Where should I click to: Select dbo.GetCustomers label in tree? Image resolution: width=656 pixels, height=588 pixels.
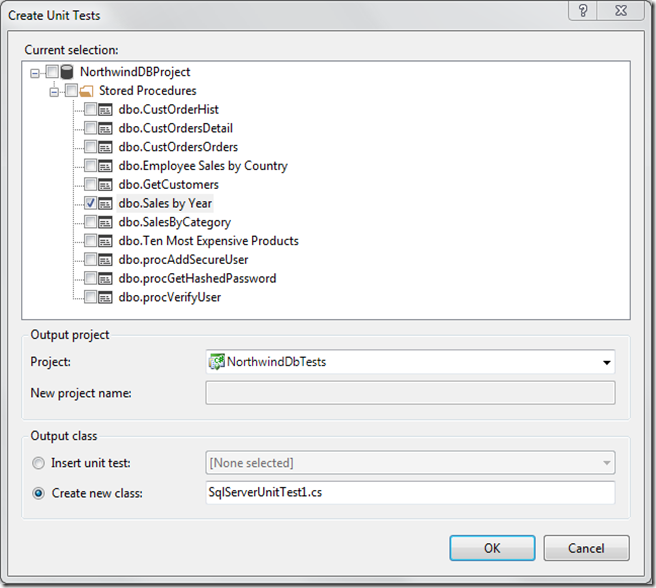(x=169, y=185)
